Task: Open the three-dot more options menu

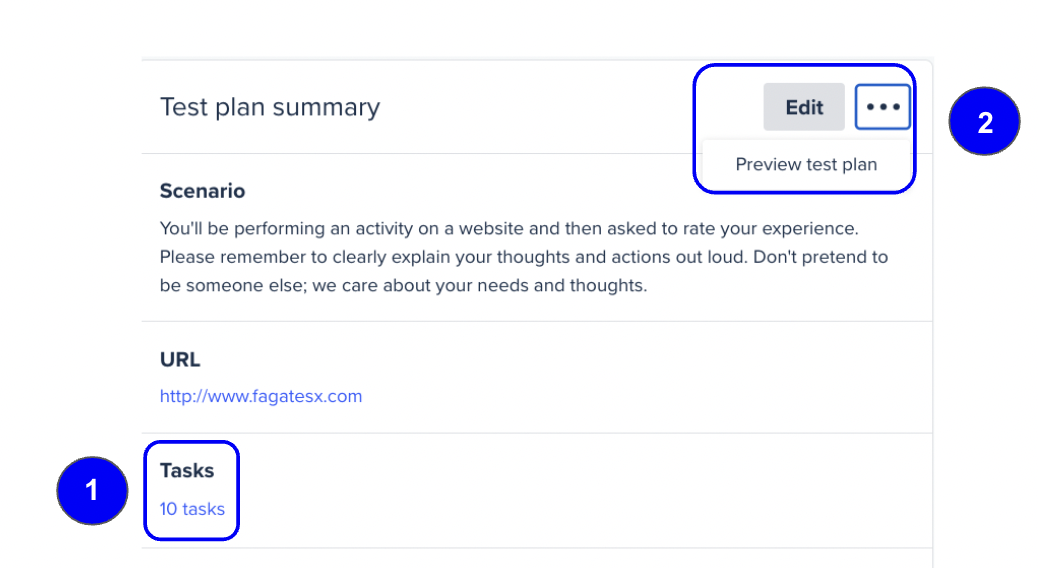Action: click(882, 107)
